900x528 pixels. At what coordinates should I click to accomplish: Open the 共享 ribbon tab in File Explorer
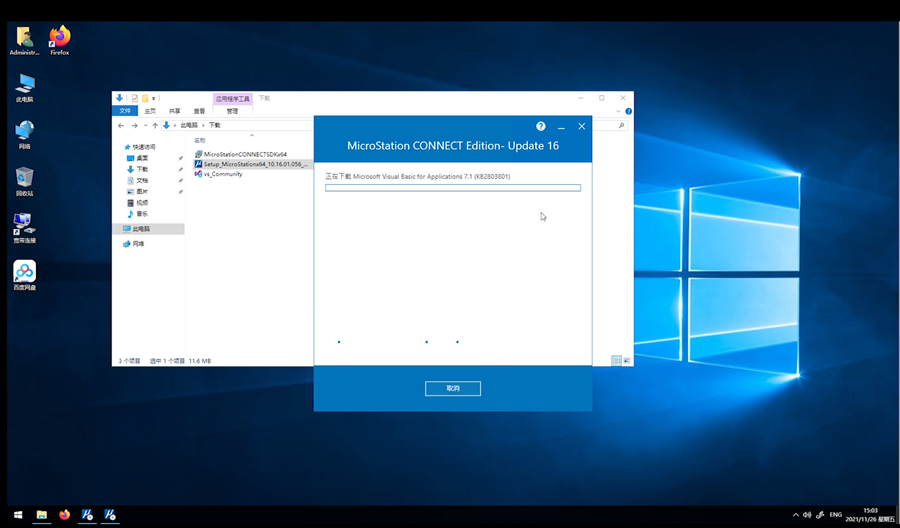(x=174, y=111)
